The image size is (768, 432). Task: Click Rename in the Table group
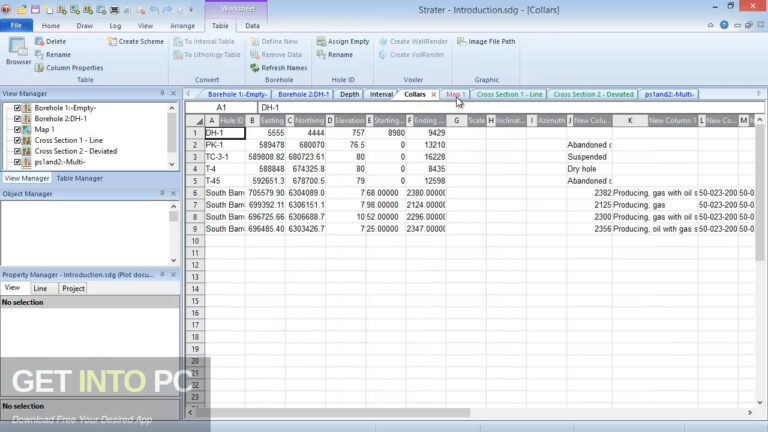pos(53,55)
